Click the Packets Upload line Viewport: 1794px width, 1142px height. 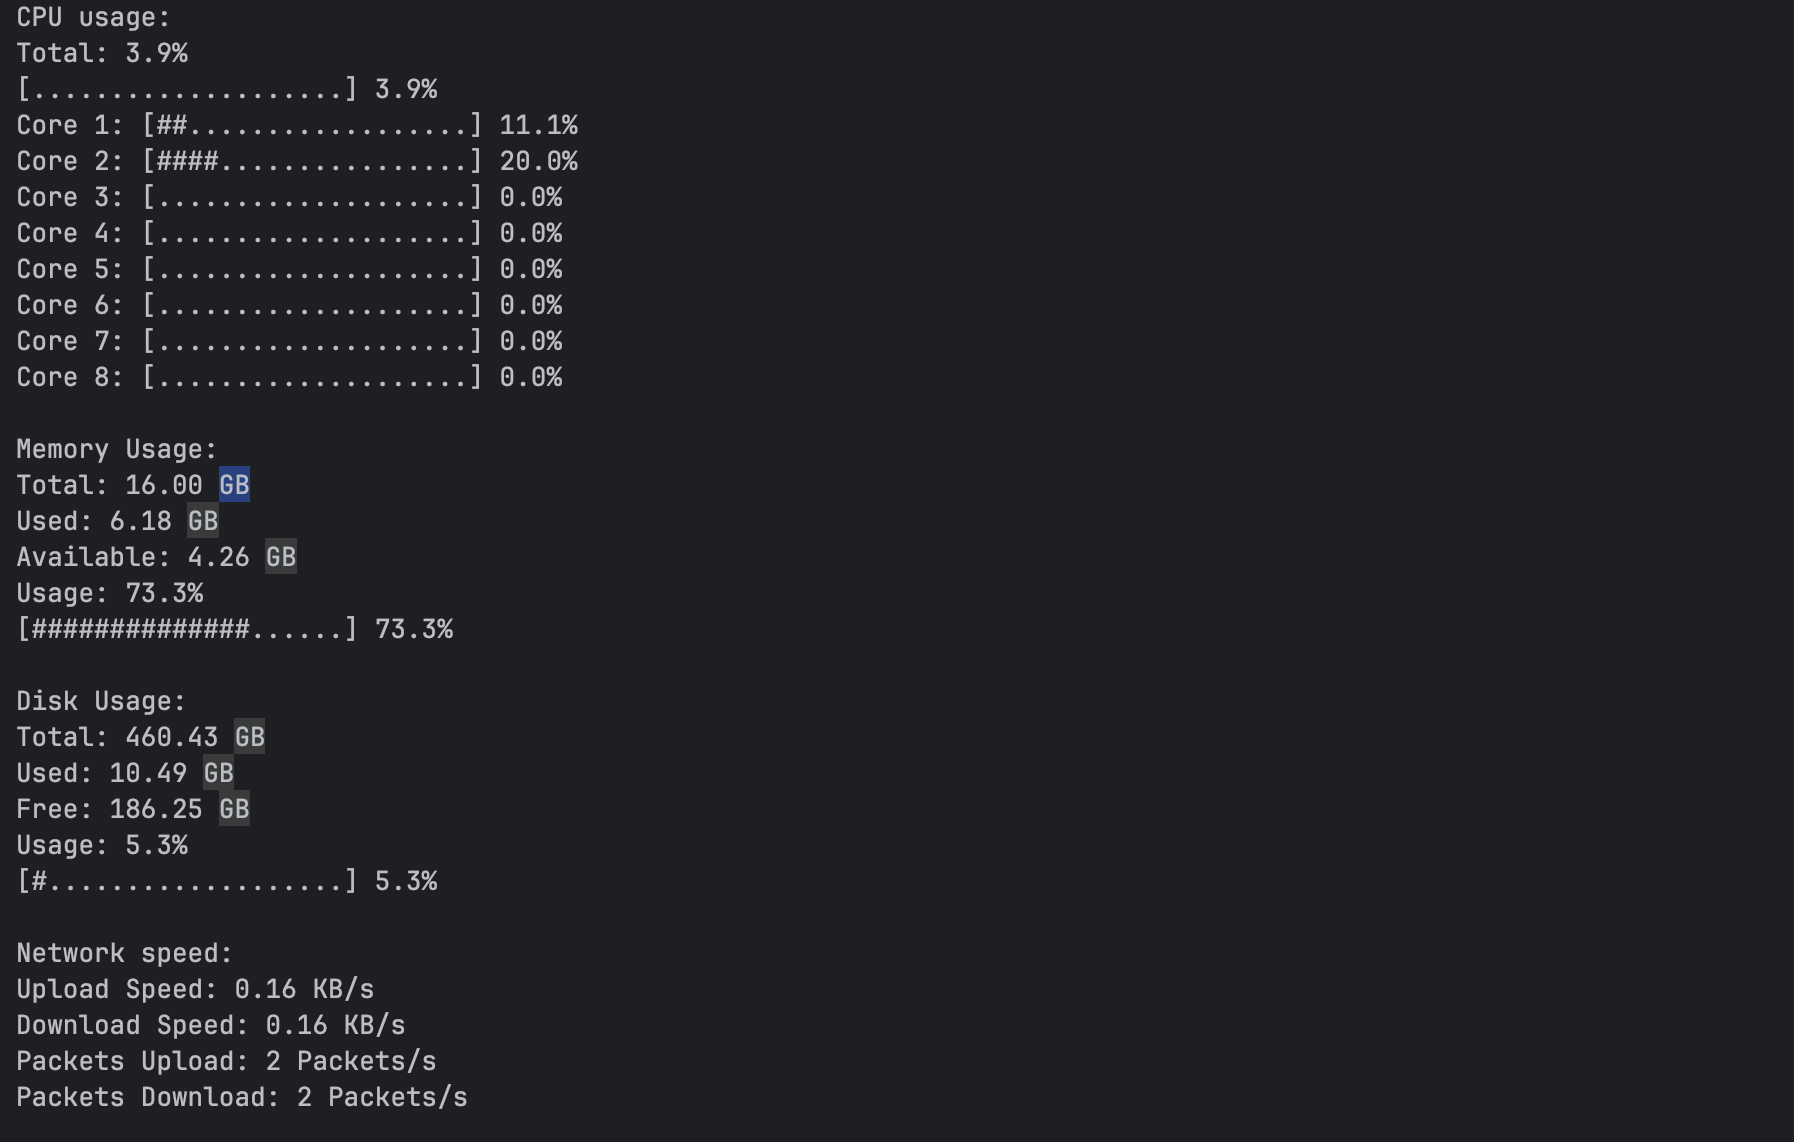coord(226,1061)
